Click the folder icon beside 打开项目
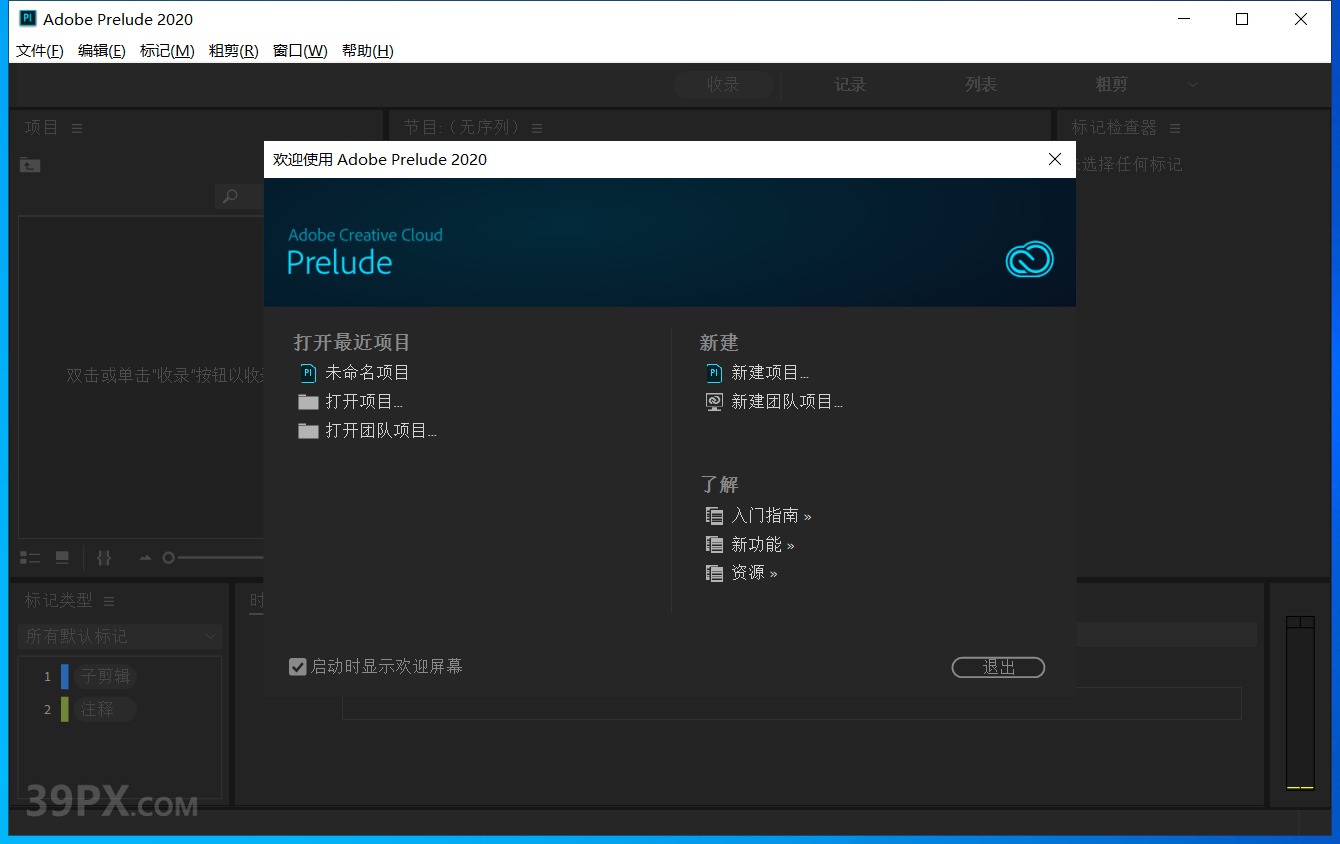 point(308,402)
